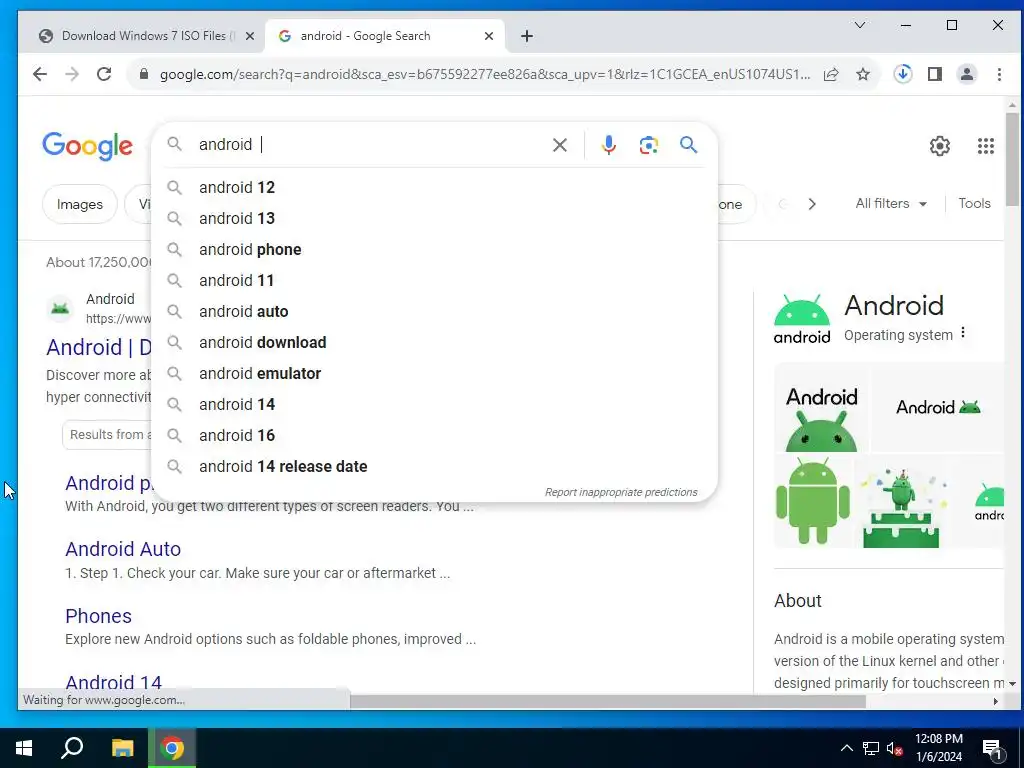Bookmark this page with the star icon
The width and height of the screenshot is (1024, 768).
(863, 74)
